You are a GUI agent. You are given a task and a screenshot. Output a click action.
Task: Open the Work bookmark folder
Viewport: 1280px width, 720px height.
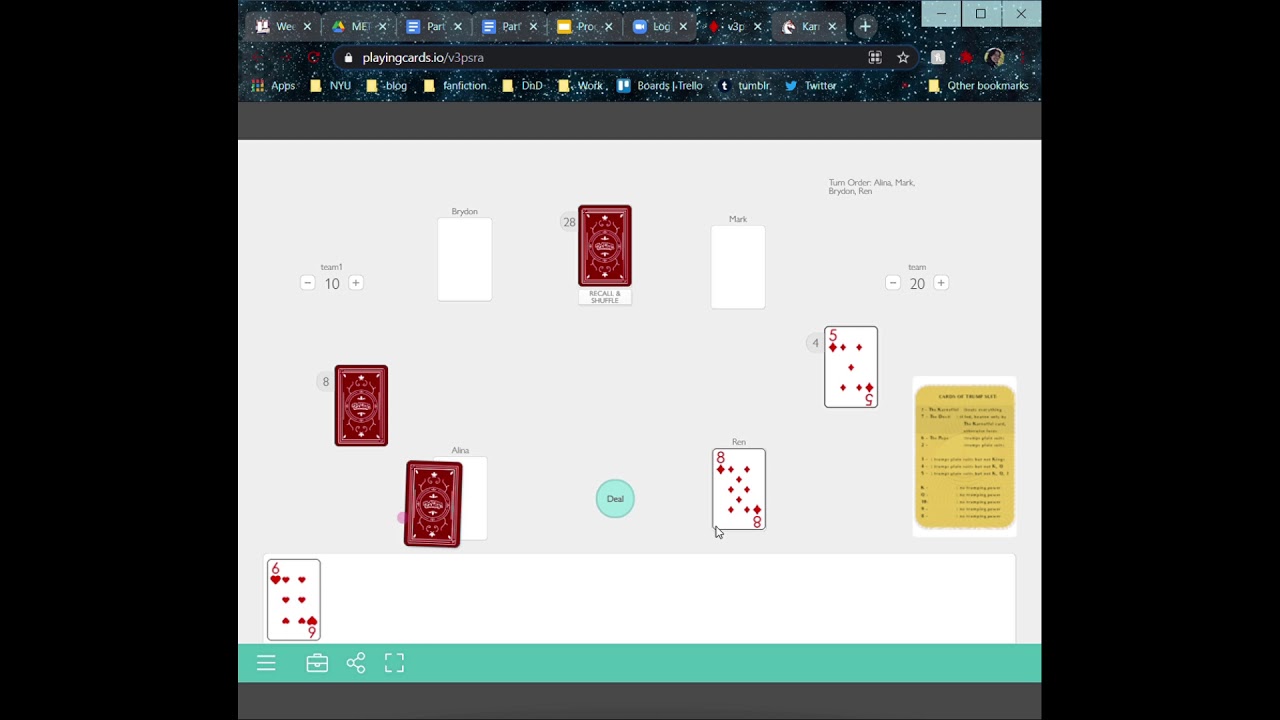(580, 86)
